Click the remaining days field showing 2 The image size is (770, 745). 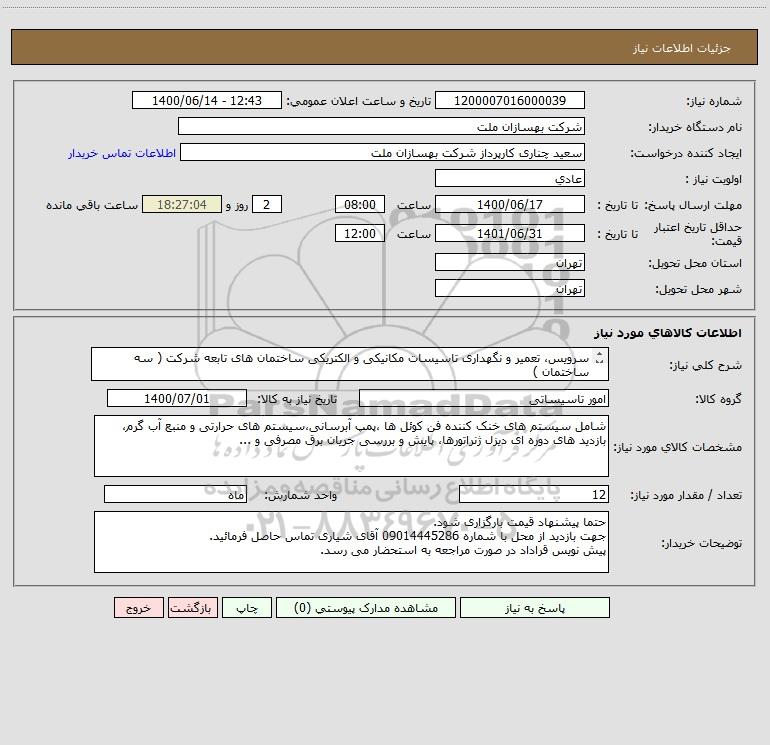267,204
